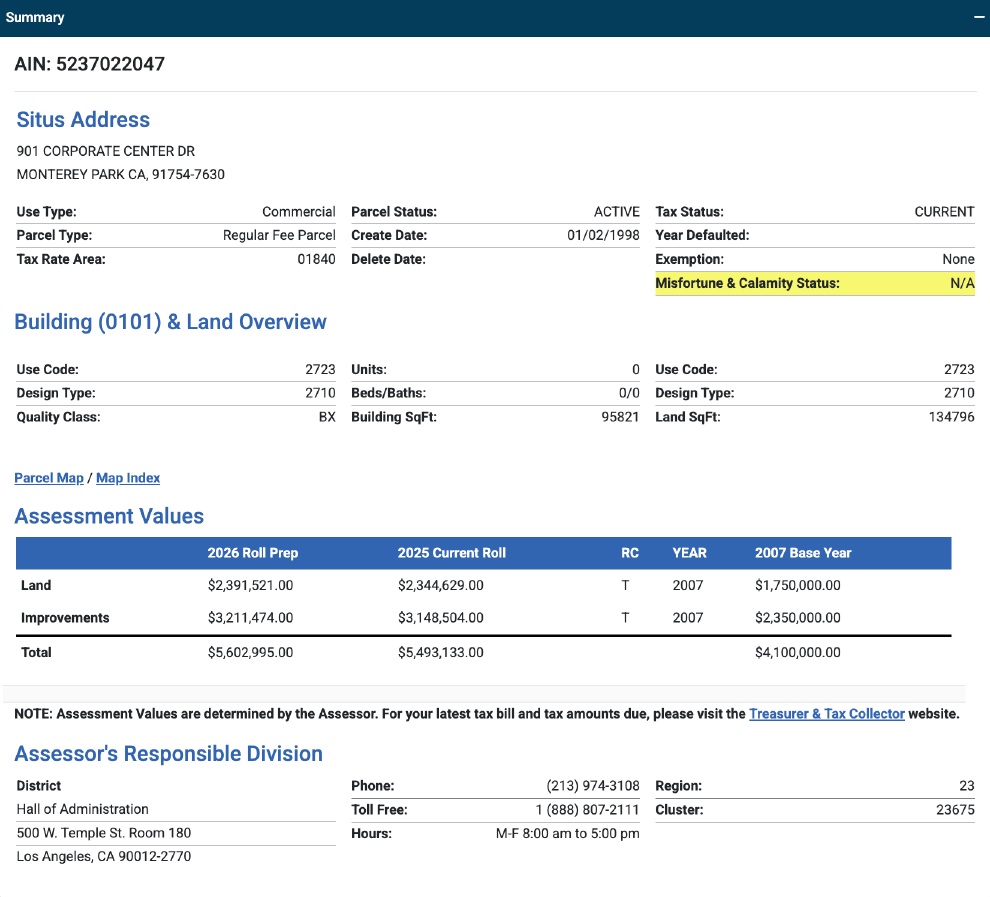Click the toll free number 1 (888) 807-2111
This screenshot has width=990, height=897.
tap(587, 809)
